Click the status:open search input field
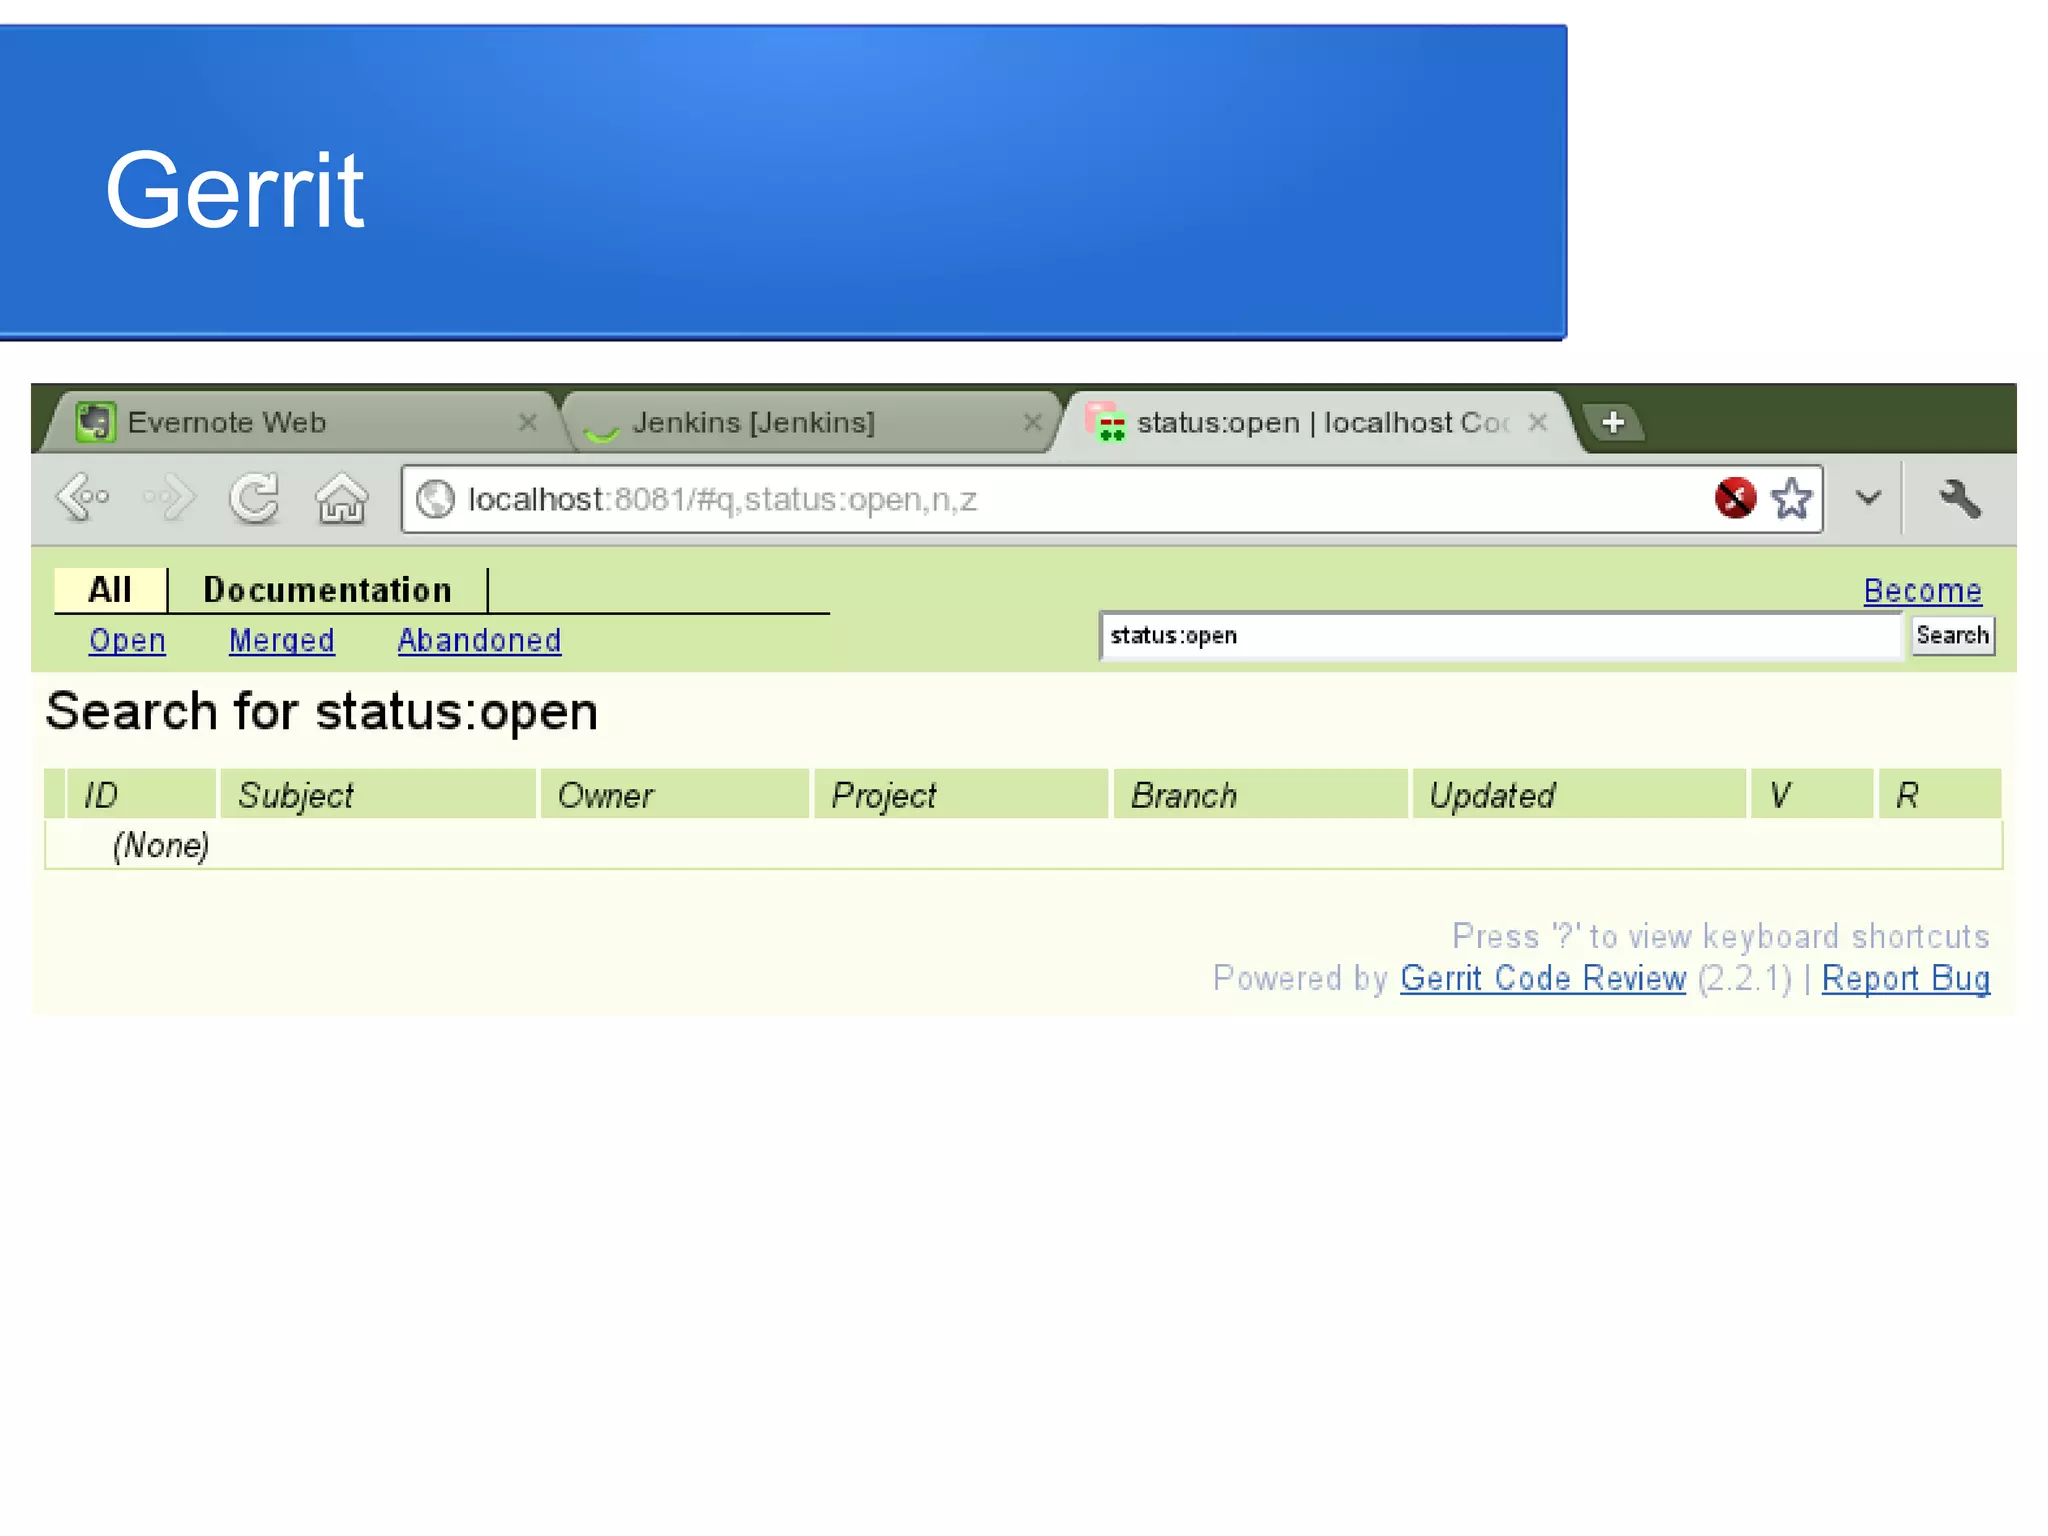2048x1536 pixels. pyautogui.click(x=1498, y=636)
